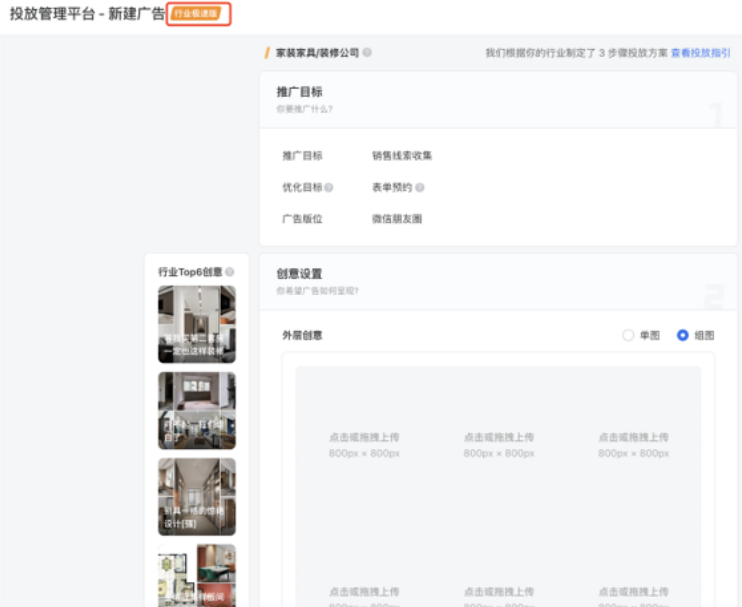
Task: Open the second Top6 creative thumbnail
Action: pyautogui.click(x=197, y=410)
